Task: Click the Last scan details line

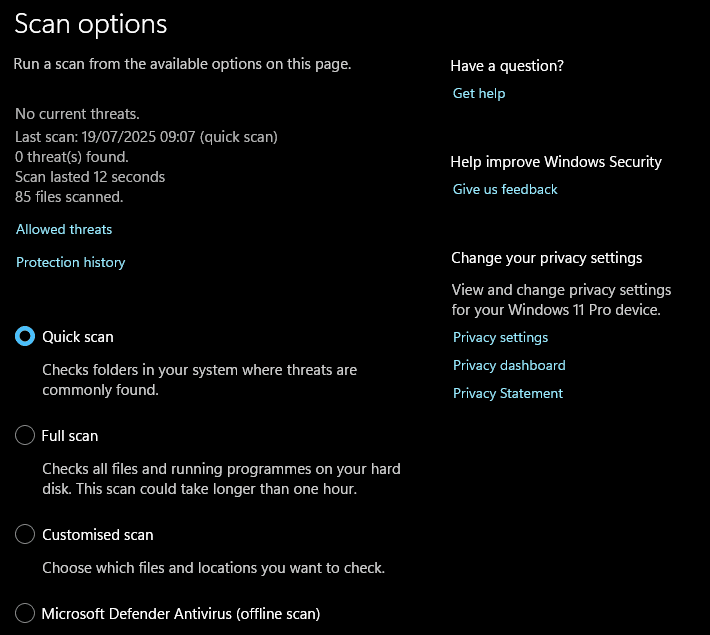Action: (x=146, y=137)
